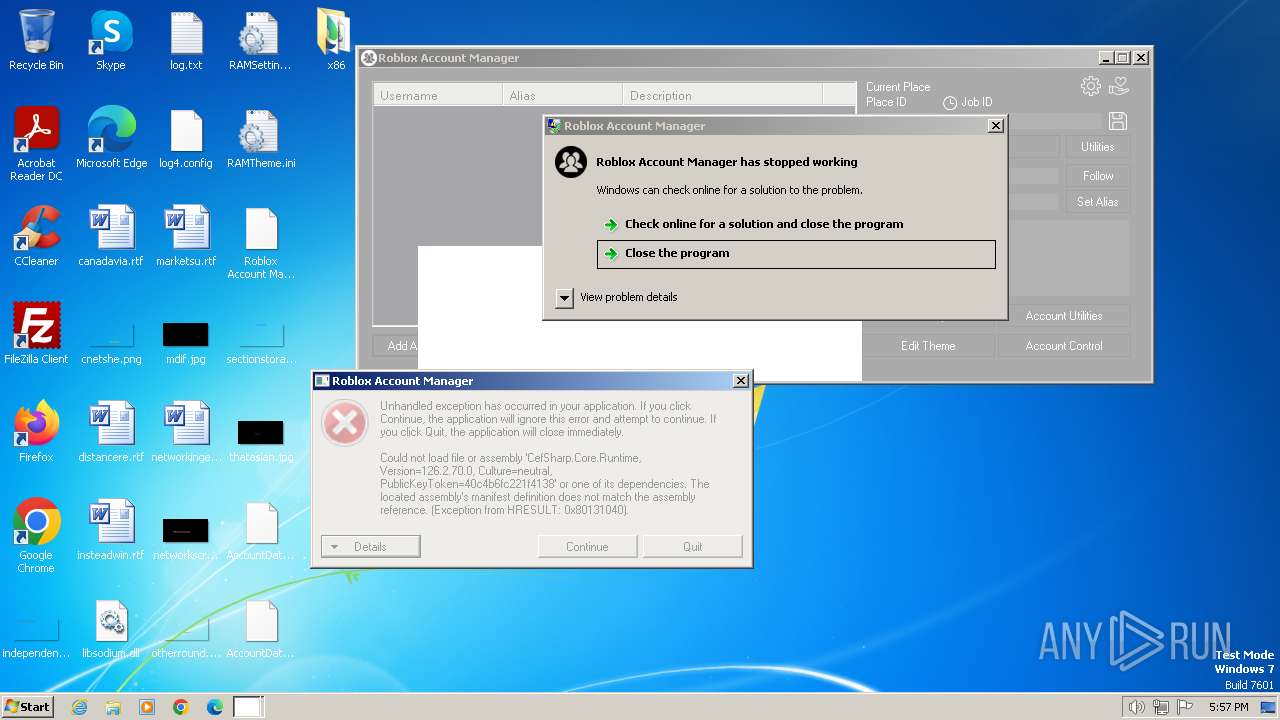Select the Google Chrome desktop shortcut
Viewport: 1280px width, 720px height.
tap(36, 535)
